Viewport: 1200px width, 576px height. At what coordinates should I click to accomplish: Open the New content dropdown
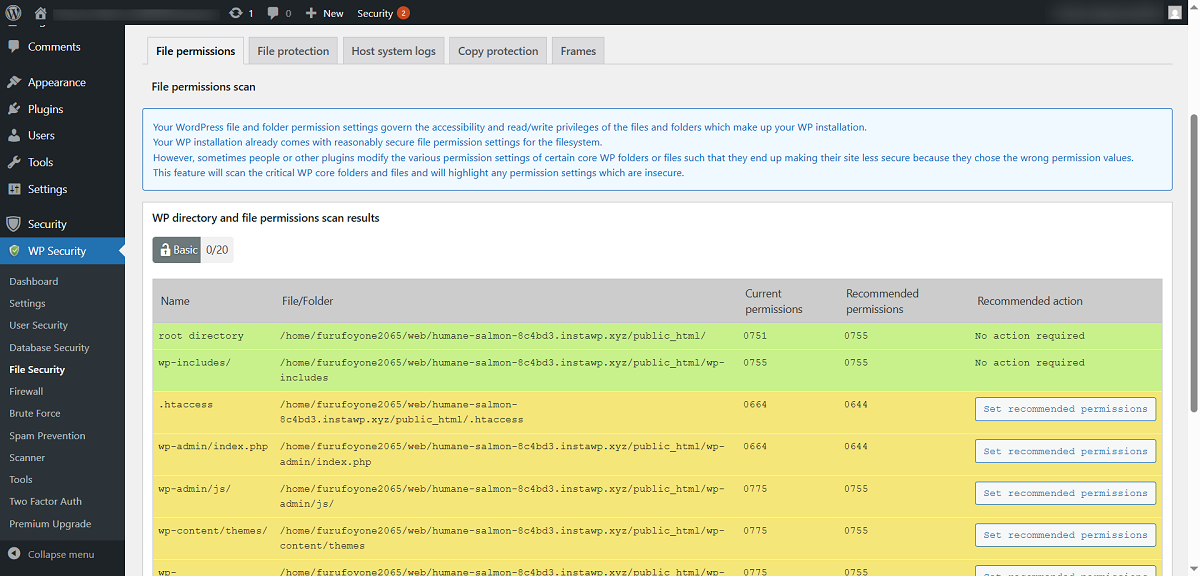point(324,13)
